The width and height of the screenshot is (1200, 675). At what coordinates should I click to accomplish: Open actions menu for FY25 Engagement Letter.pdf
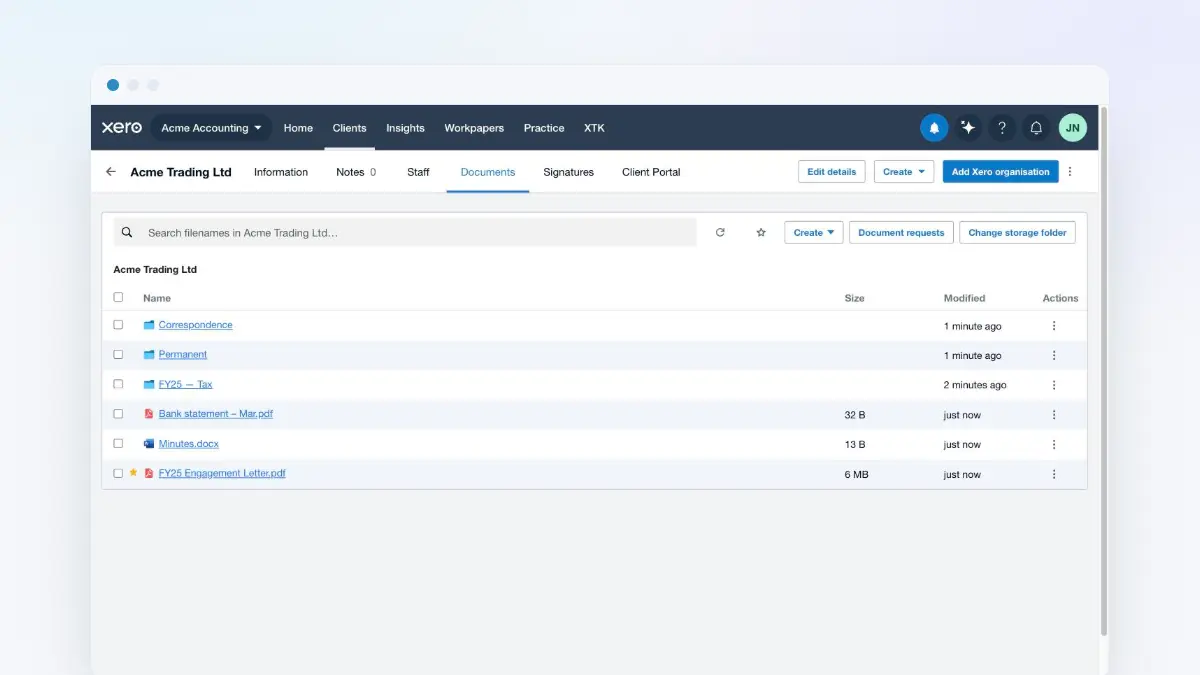tap(1054, 474)
